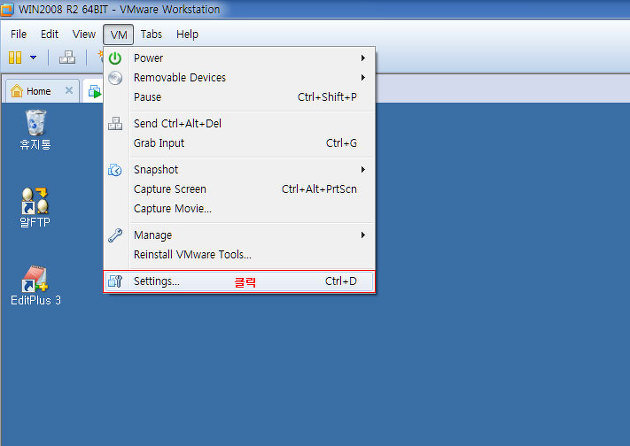Click the Snapshot submenu arrow
This screenshot has height=446, width=630.
coord(363,170)
